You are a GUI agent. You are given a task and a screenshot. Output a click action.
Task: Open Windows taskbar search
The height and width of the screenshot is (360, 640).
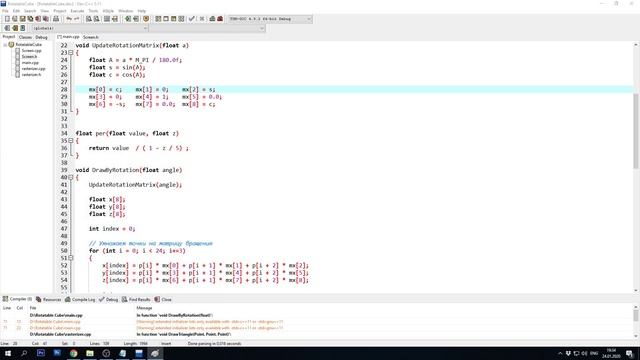coord(24,353)
